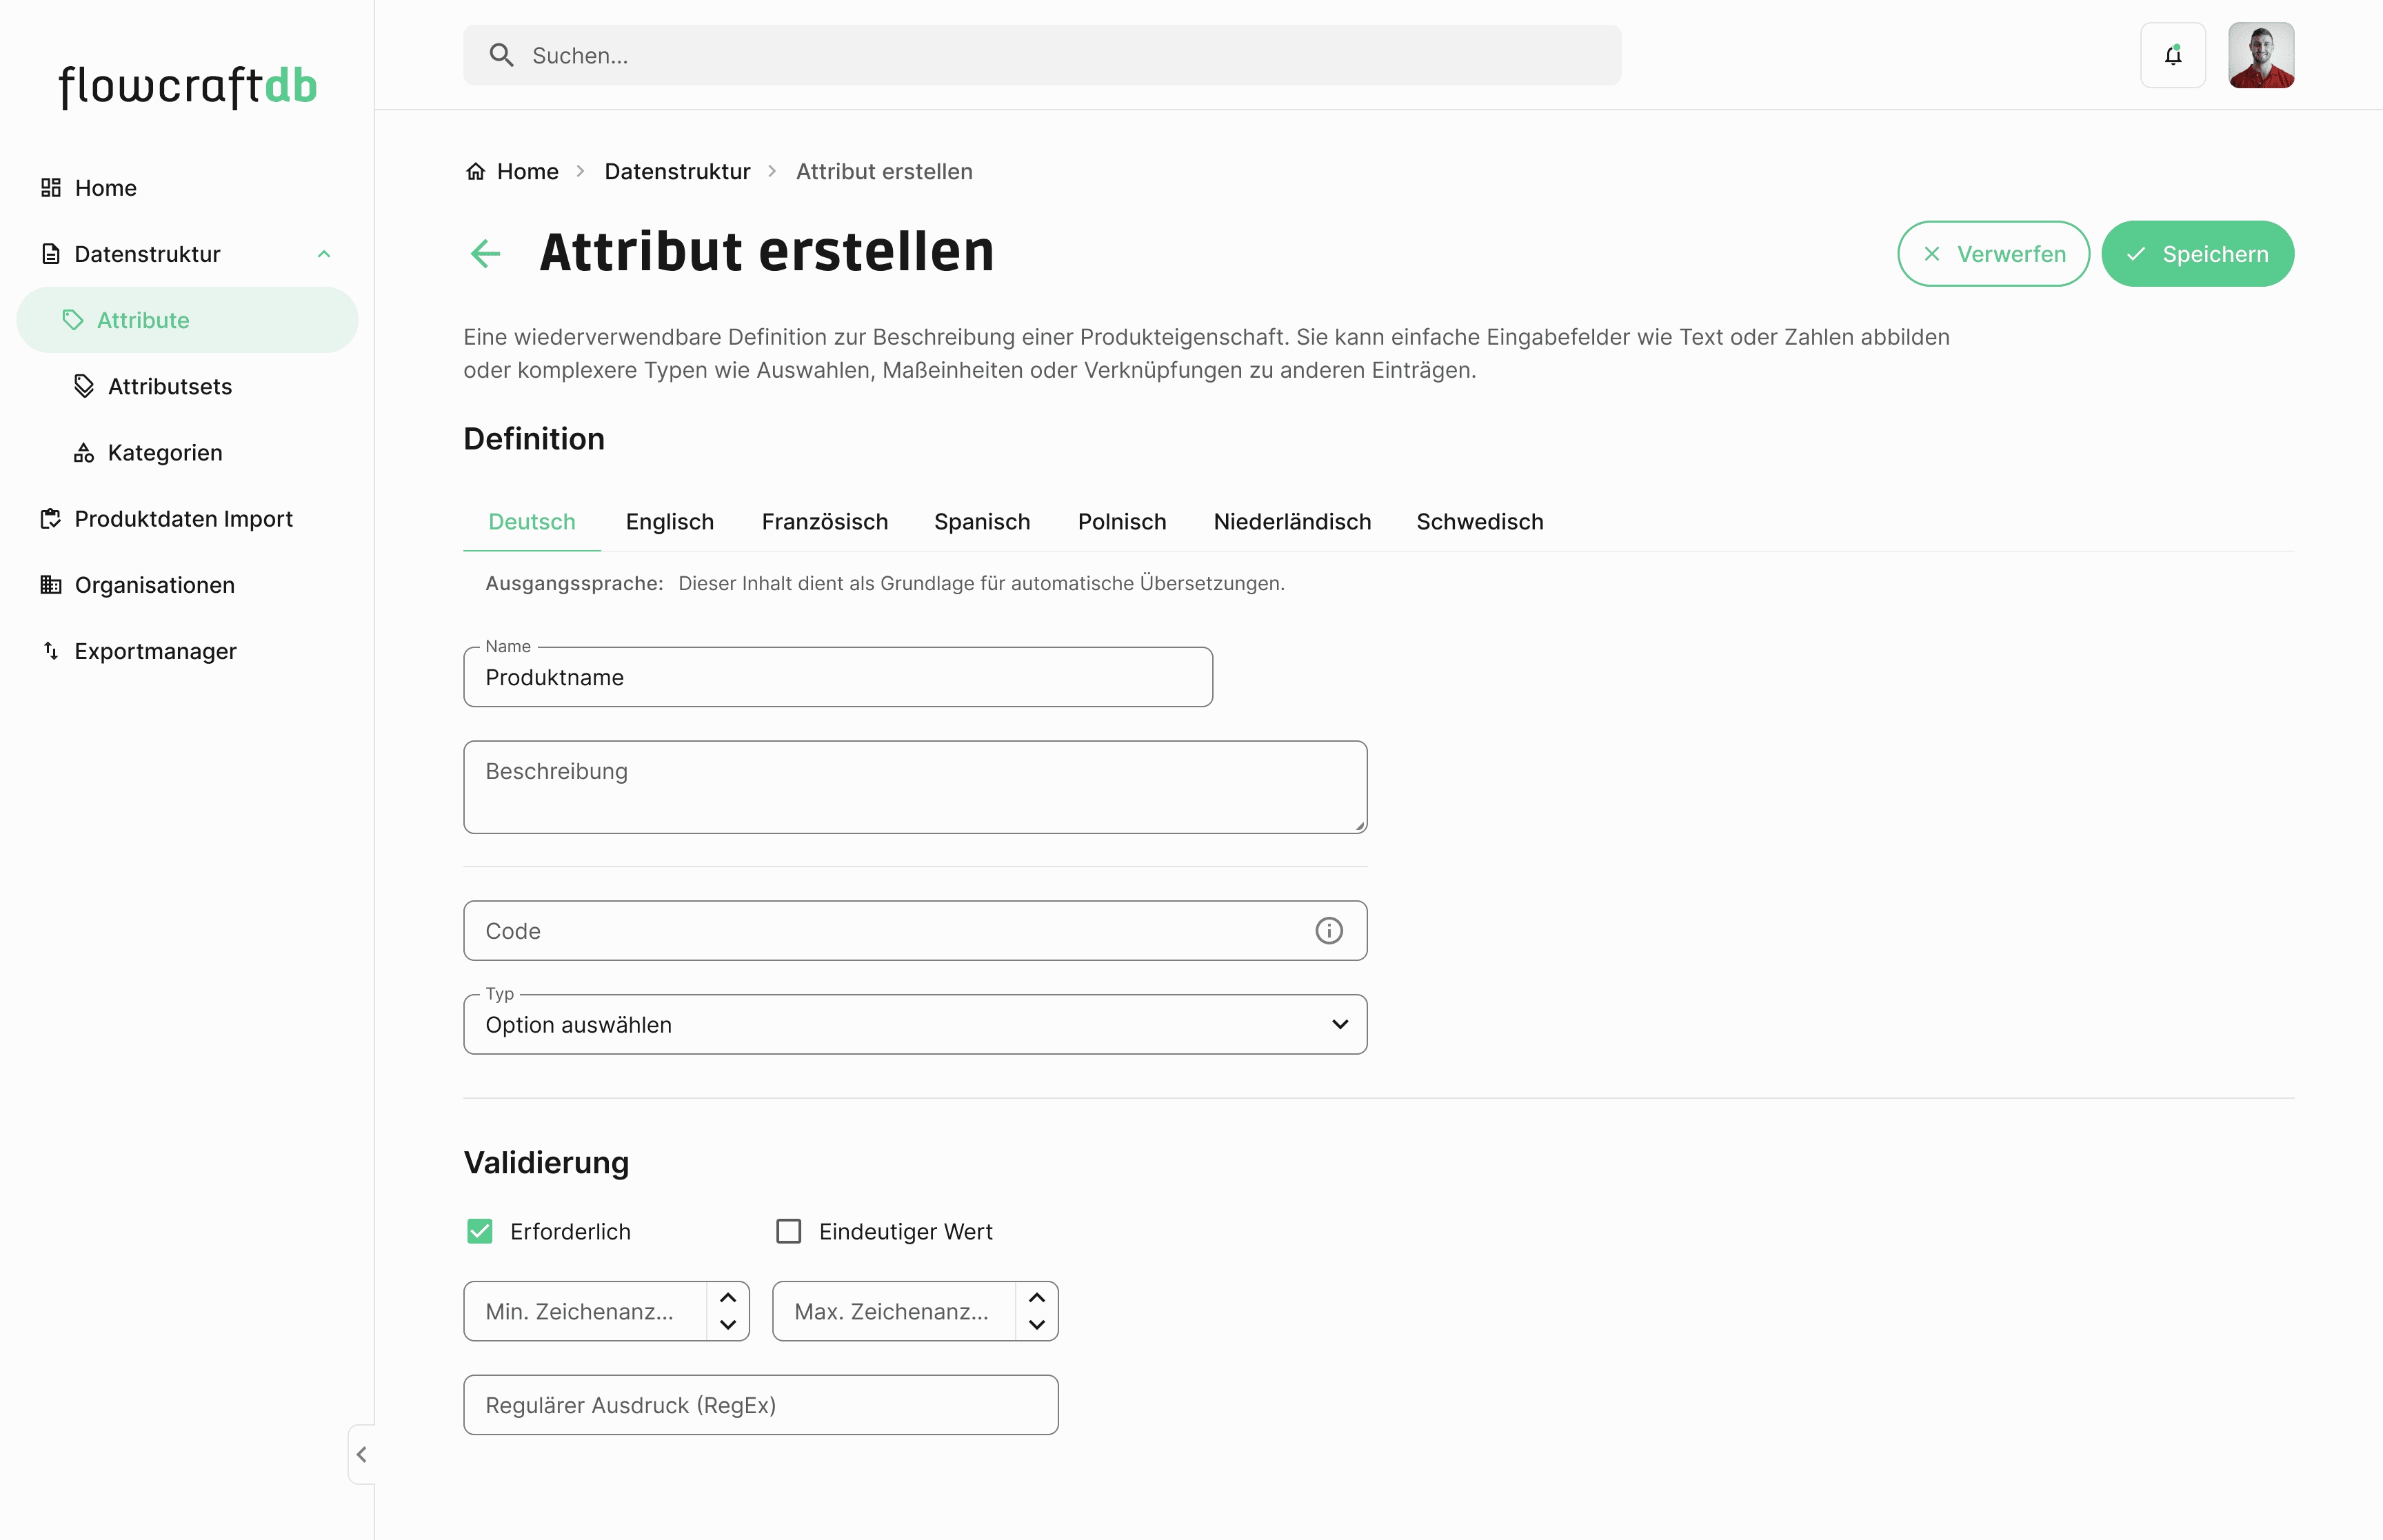The height and width of the screenshot is (1540, 2383).
Task: Enable the Eindeutiger Wert checkbox
Action: pos(789,1231)
